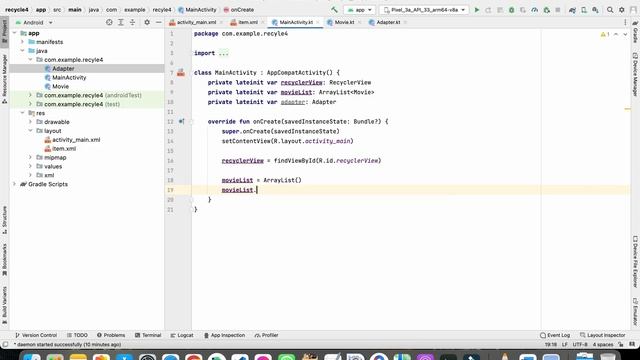Viewport: 640px width, 360px height.
Task: Collapse all in project panel
Action: click(132, 22)
